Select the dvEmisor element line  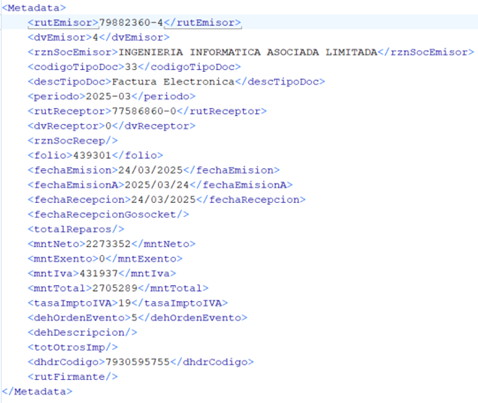(99, 37)
